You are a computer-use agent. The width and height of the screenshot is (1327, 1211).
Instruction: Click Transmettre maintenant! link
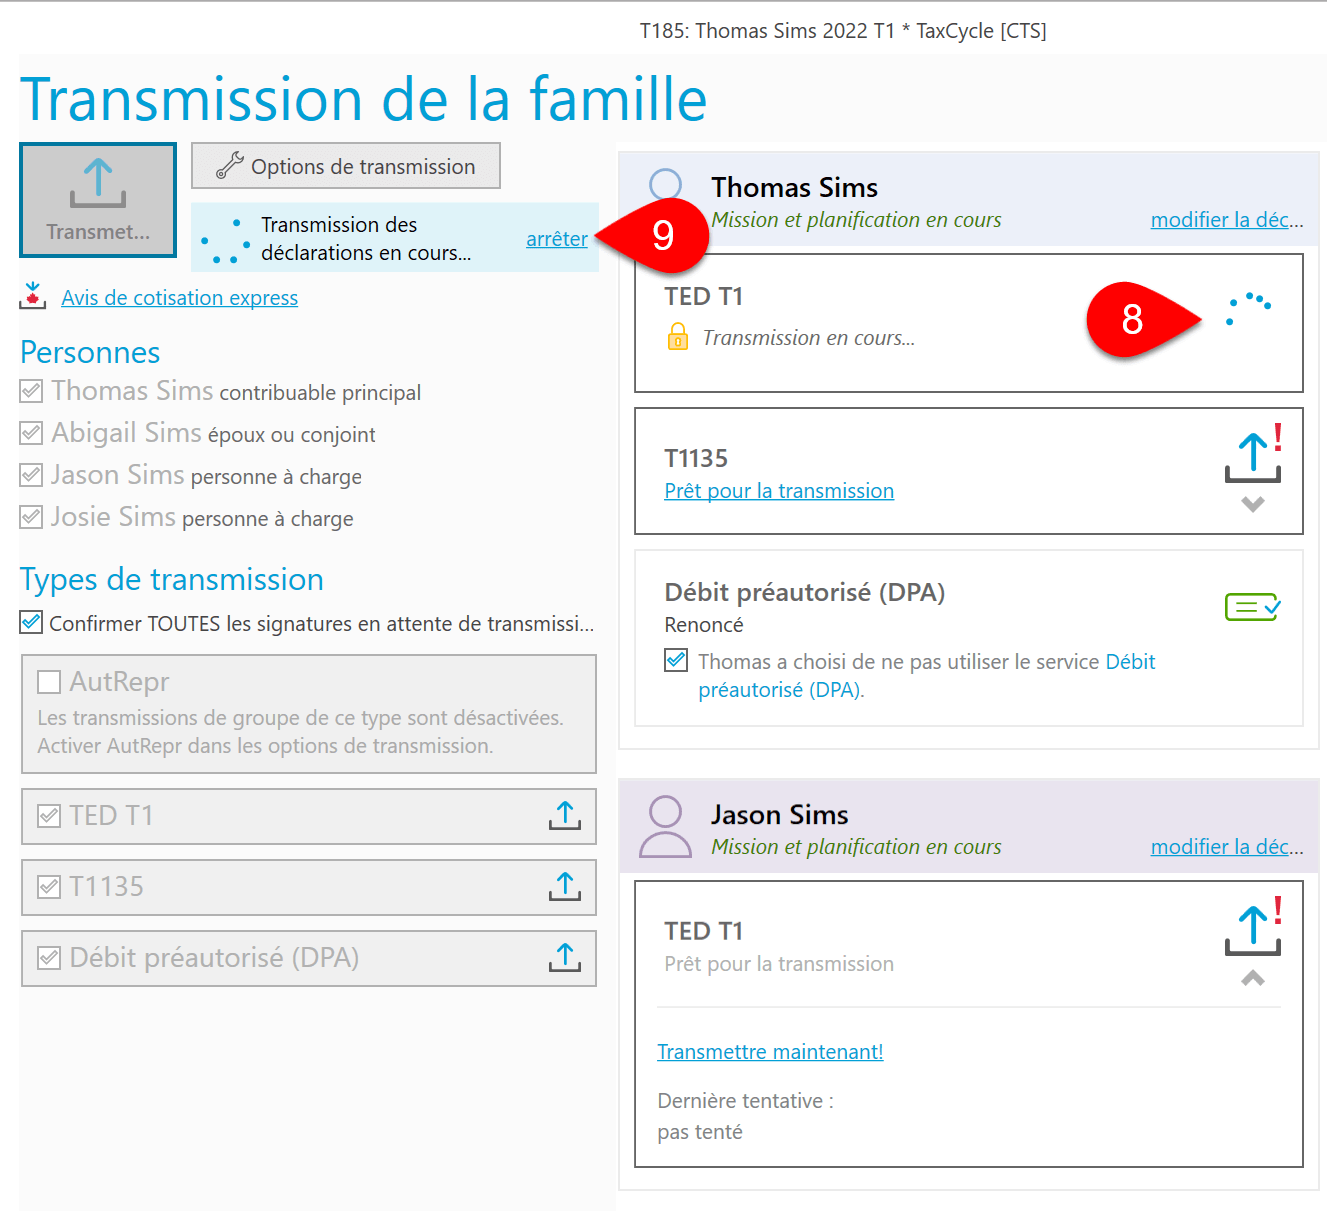[x=770, y=1052]
